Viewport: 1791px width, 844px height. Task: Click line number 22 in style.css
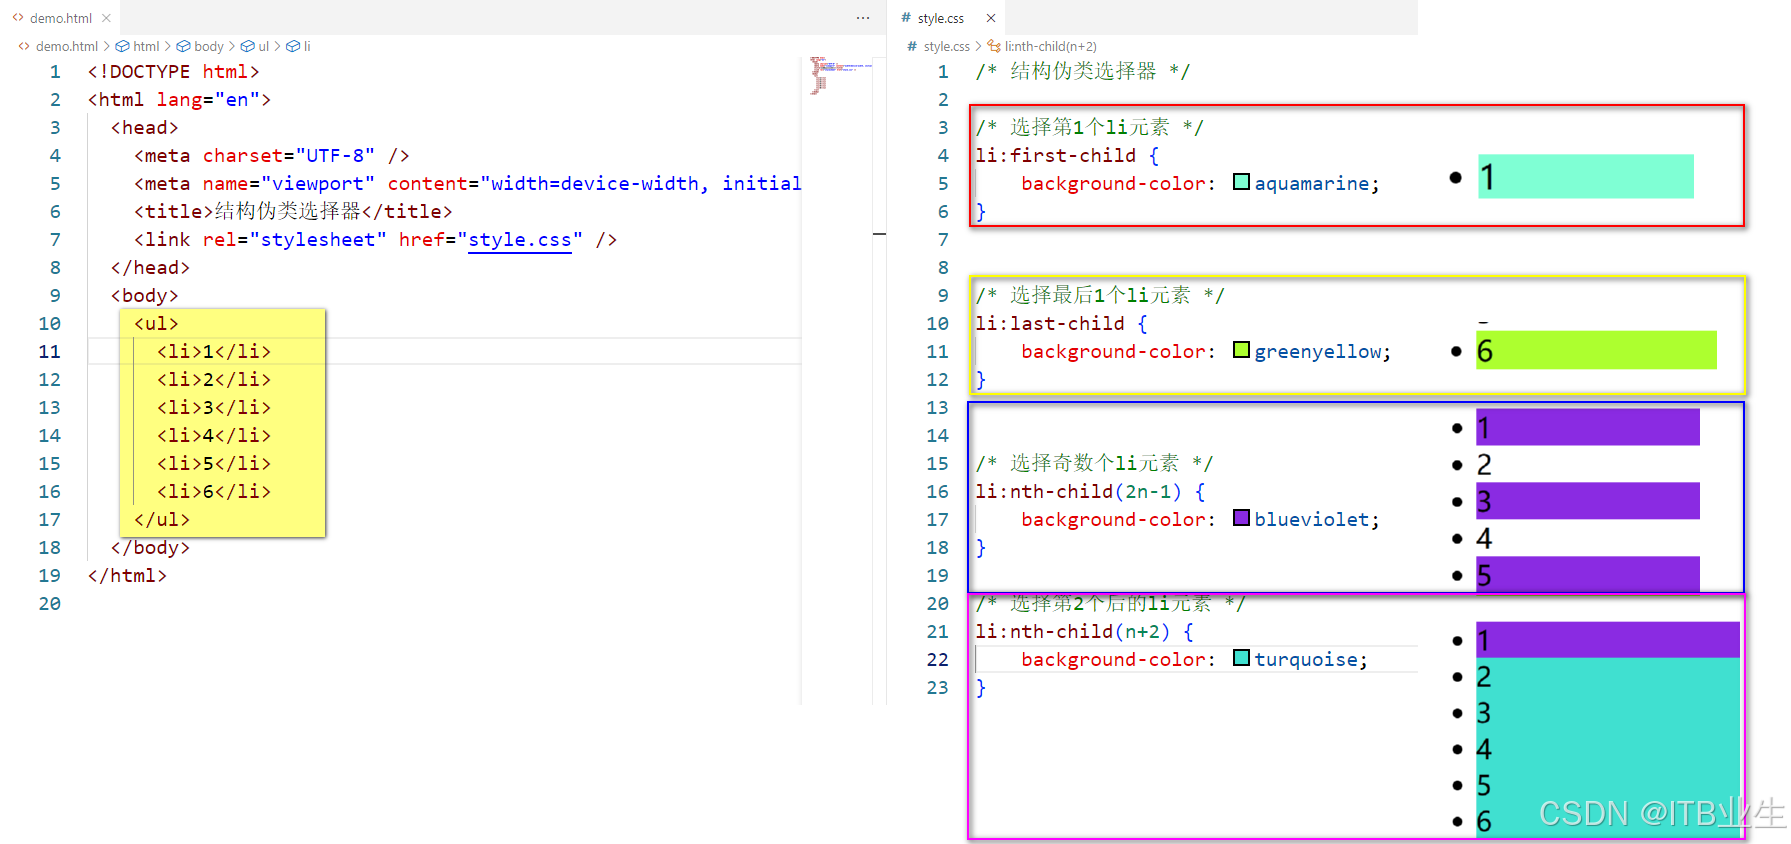[x=937, y=660]
